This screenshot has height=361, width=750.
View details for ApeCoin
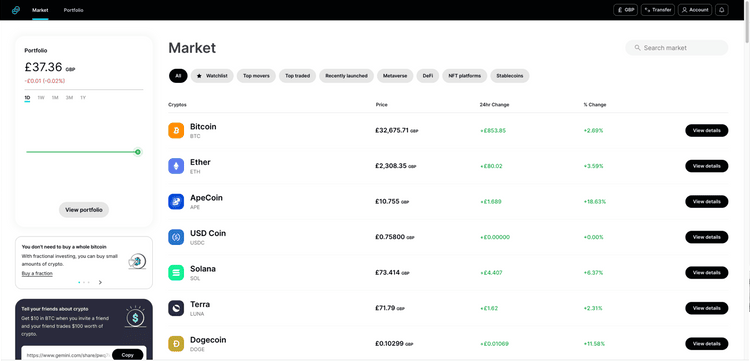(706, 201)
